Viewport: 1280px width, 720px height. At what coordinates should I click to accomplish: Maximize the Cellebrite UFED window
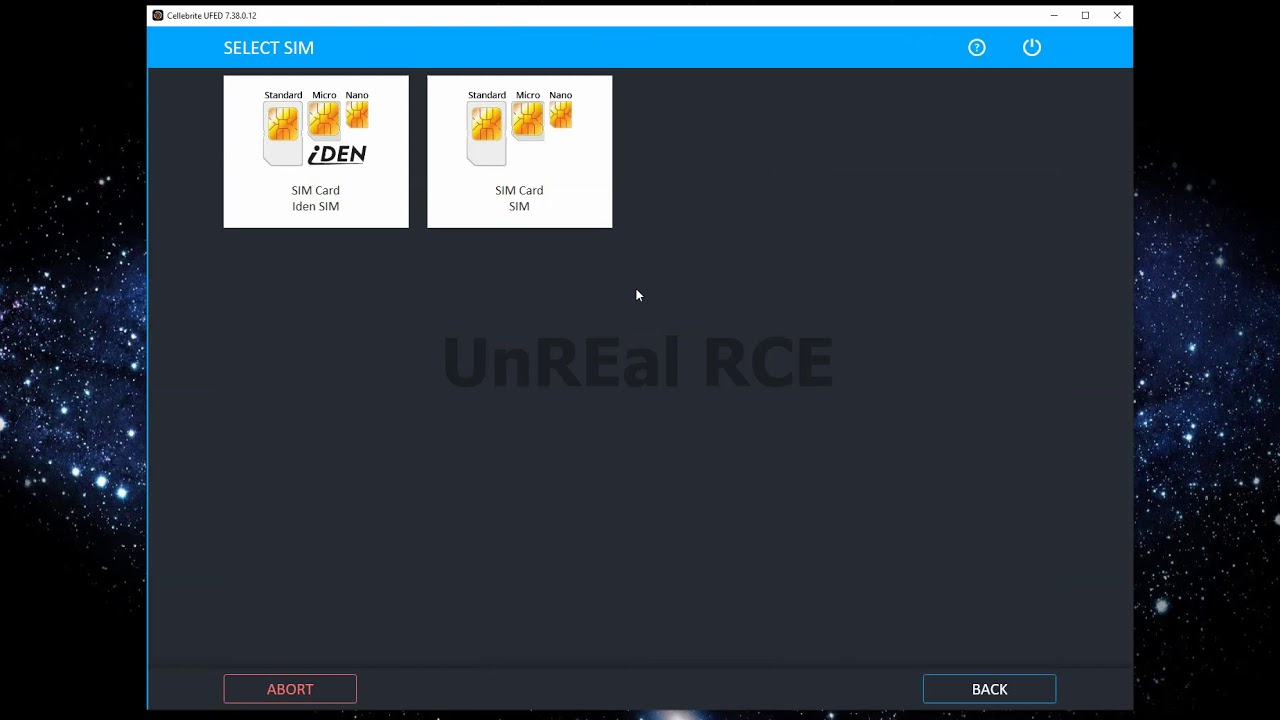point(1085,16)
